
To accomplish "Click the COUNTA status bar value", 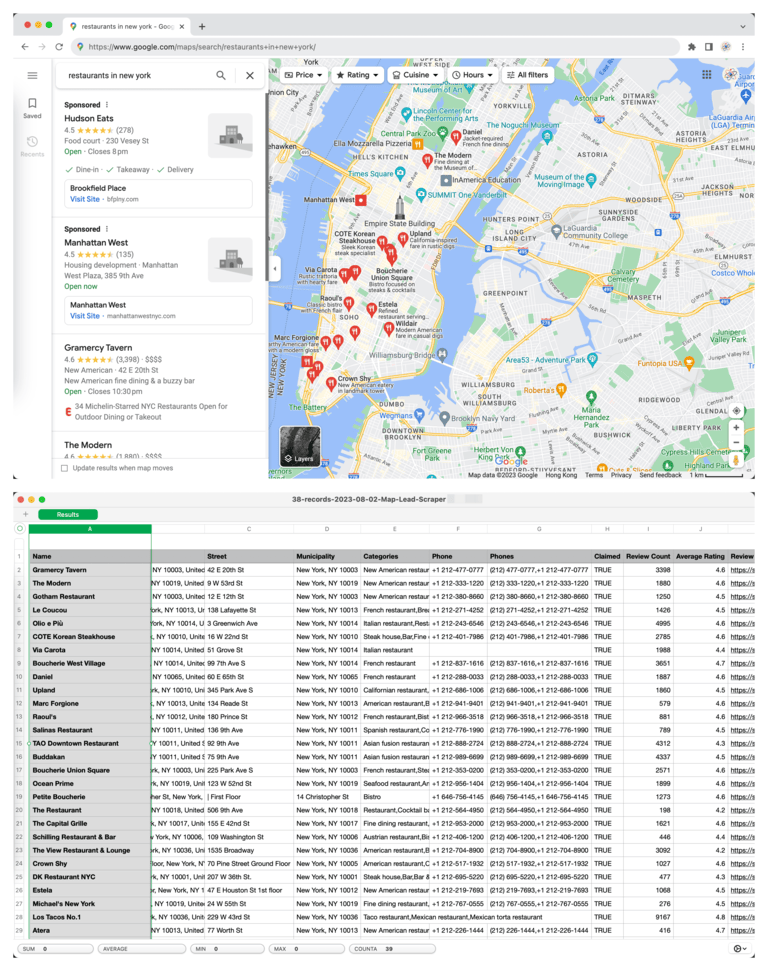I will [x=393, y=949].
